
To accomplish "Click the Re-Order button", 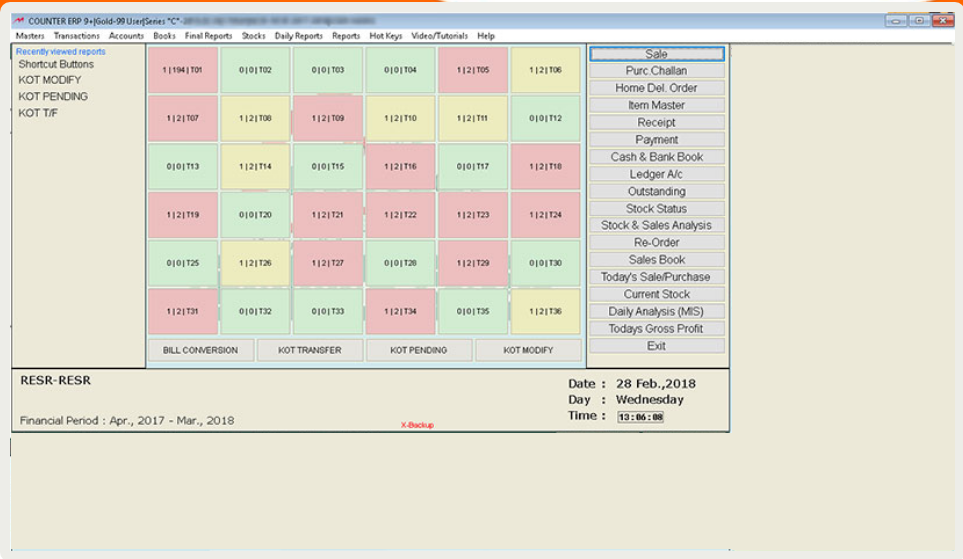I will coord(657,243).
